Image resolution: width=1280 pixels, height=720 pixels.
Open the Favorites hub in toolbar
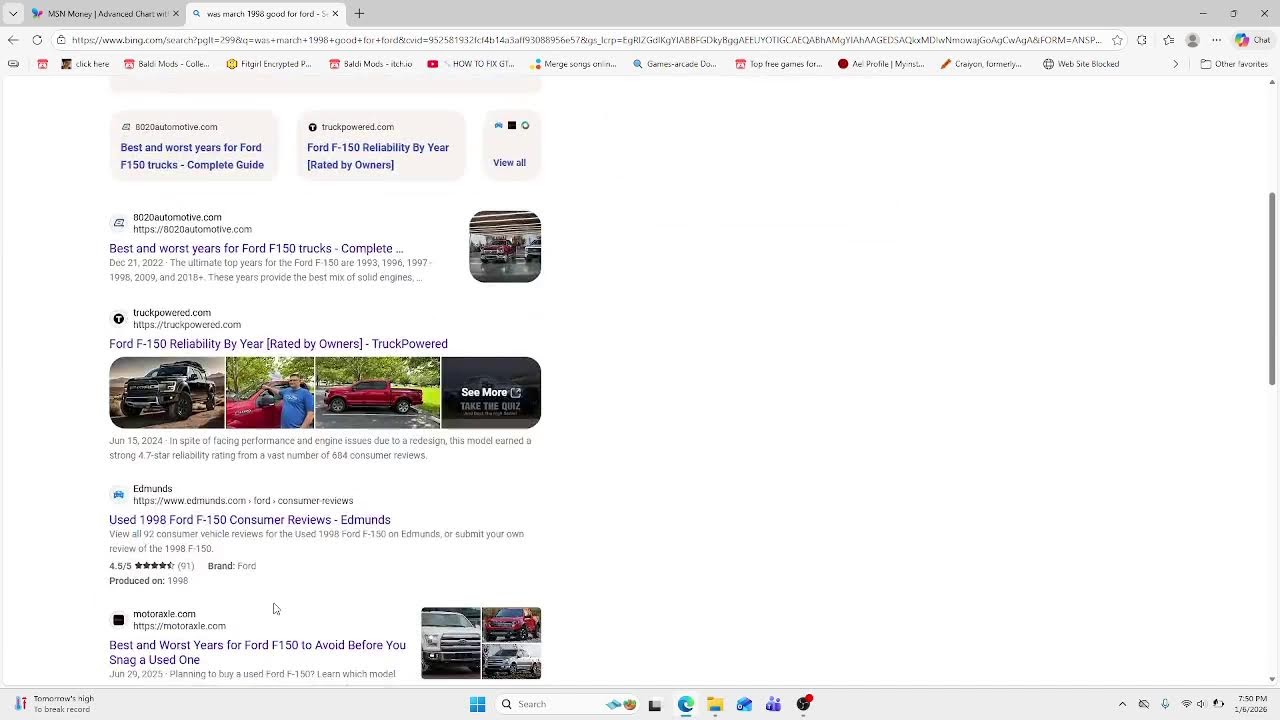[x=1168, y=40]
